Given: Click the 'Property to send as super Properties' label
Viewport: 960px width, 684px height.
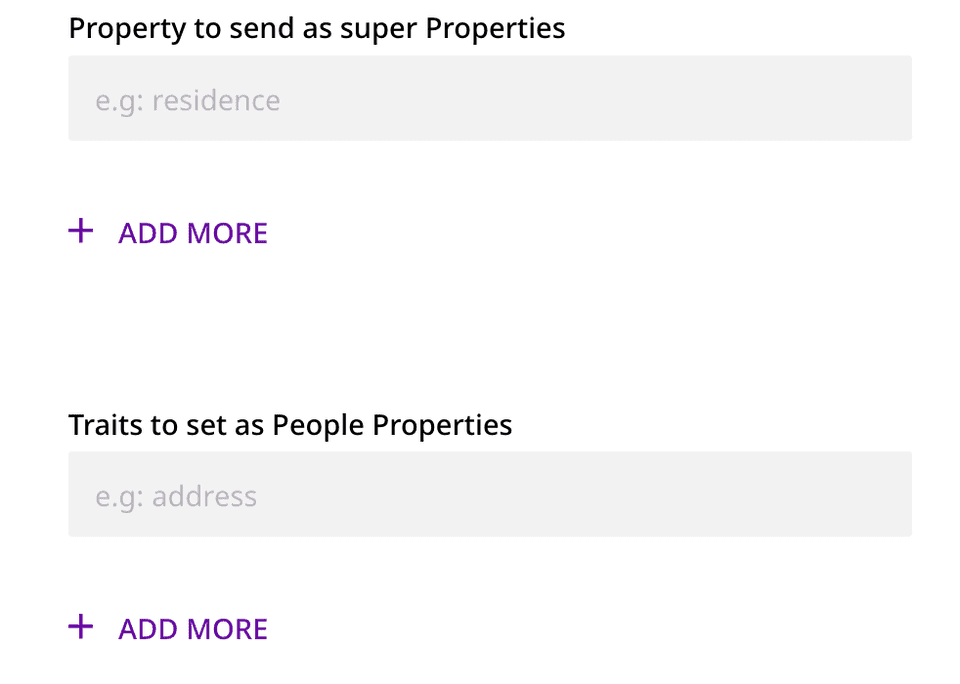Looking at the screenshot, I should coord(317,28).
